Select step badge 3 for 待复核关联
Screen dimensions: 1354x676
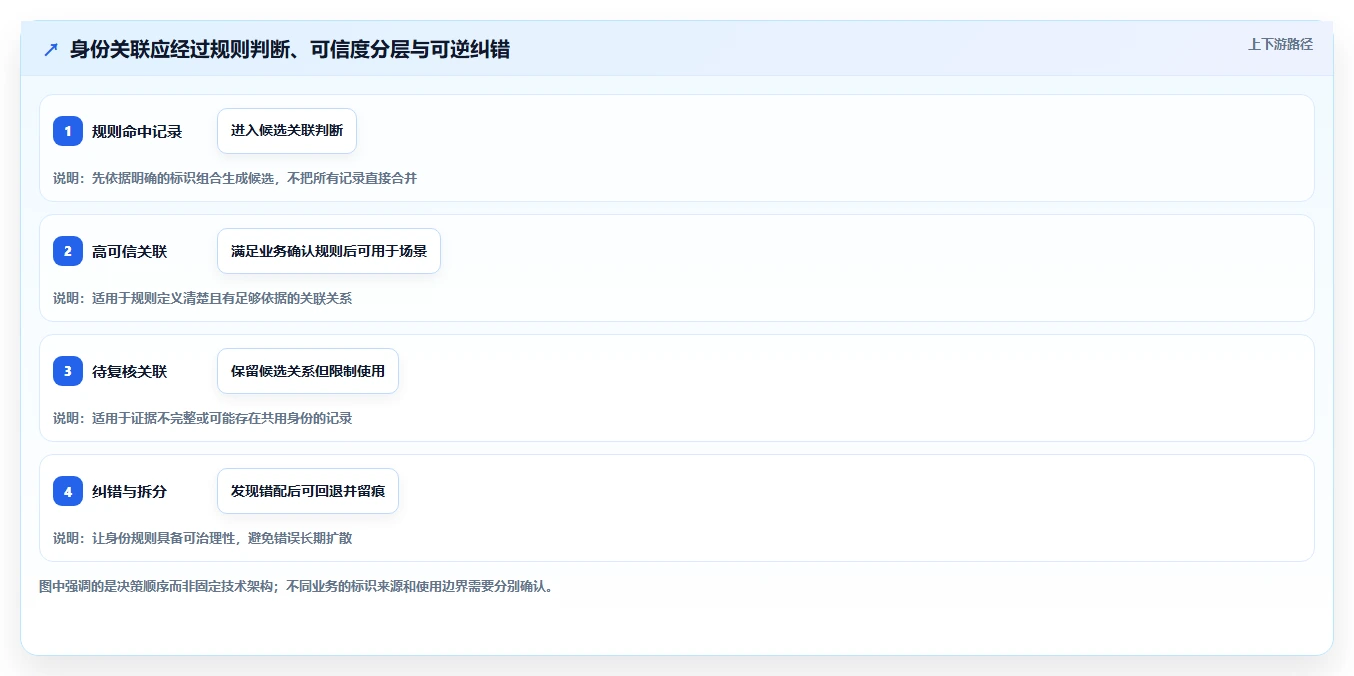(x=68, y=371)
